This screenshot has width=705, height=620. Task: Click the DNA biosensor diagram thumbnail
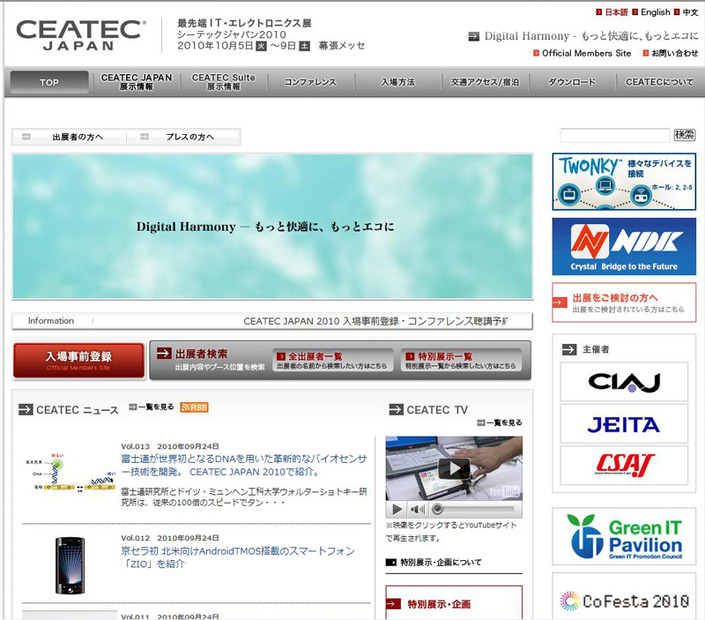point(70,473)
